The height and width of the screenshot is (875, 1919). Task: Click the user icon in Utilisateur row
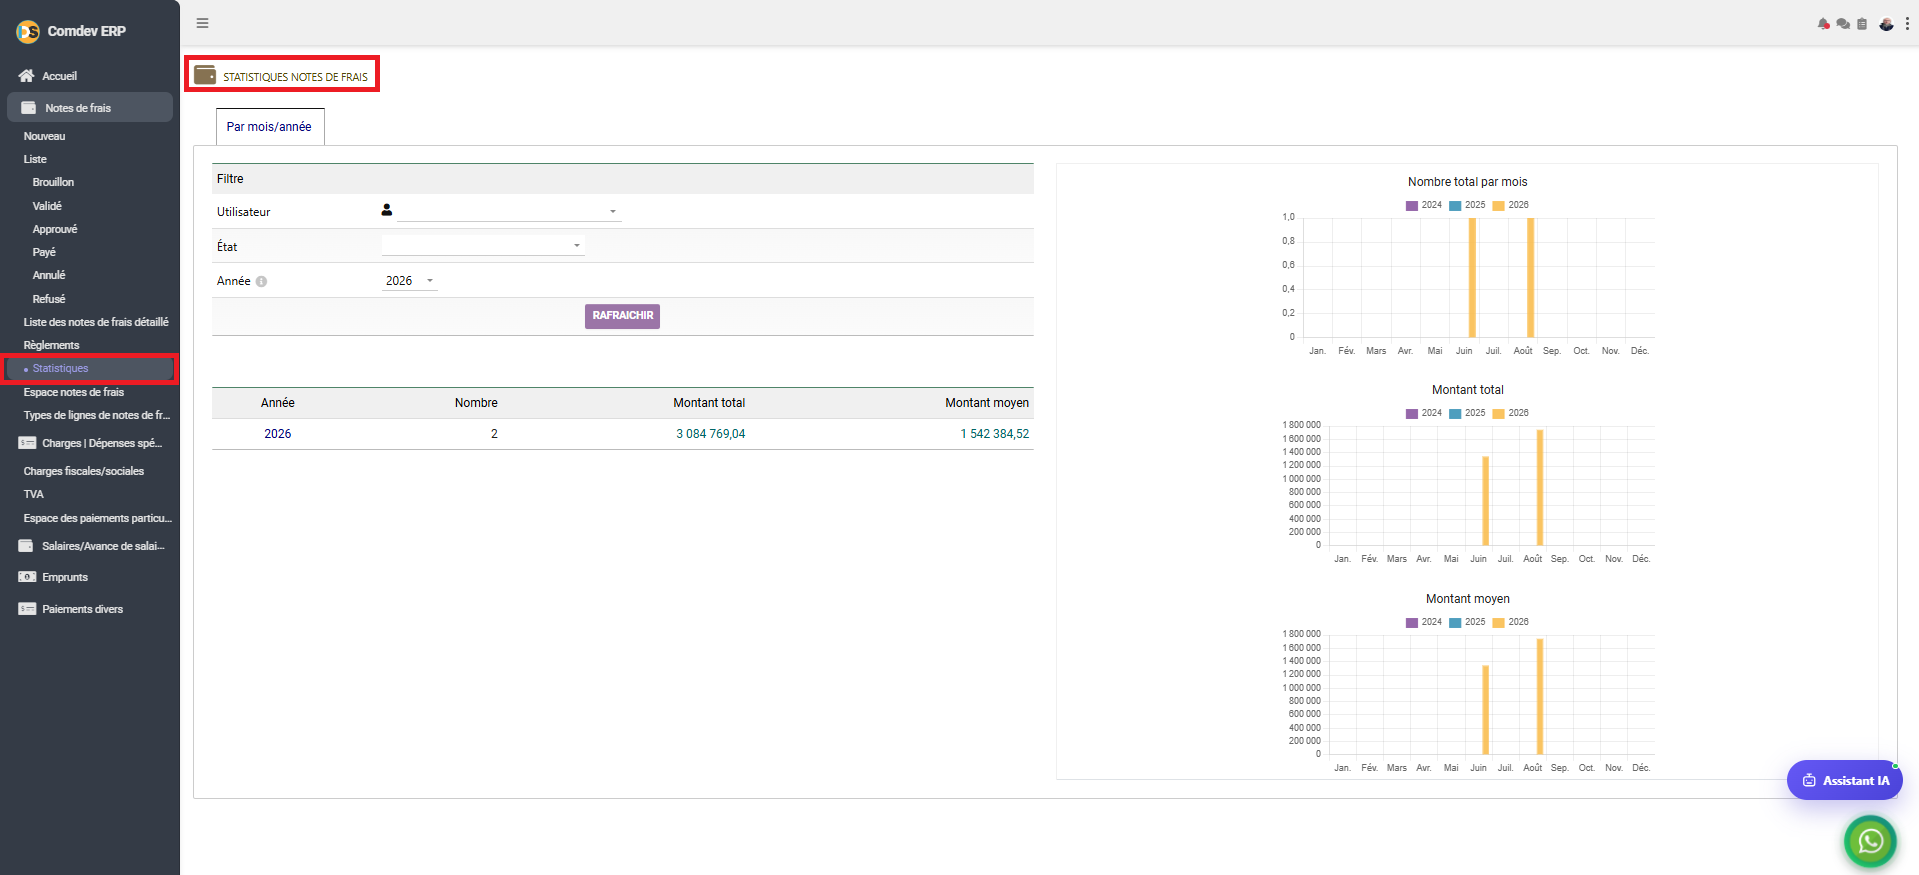coord(387,210)
